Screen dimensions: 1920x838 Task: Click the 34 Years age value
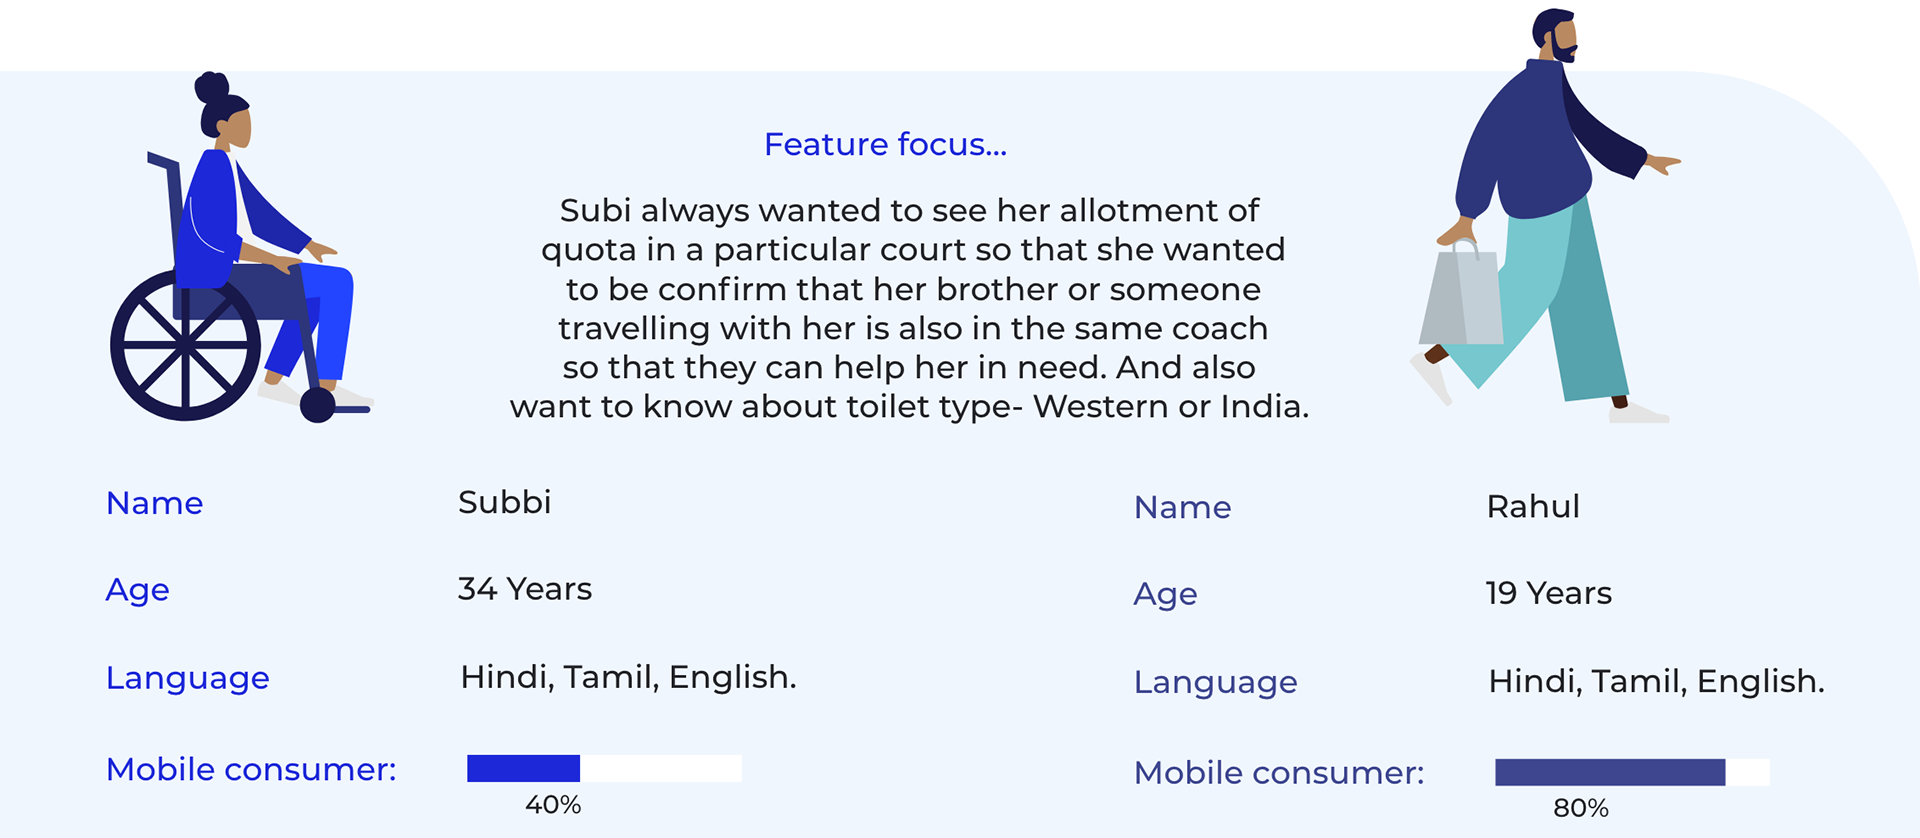coord(525,589)
